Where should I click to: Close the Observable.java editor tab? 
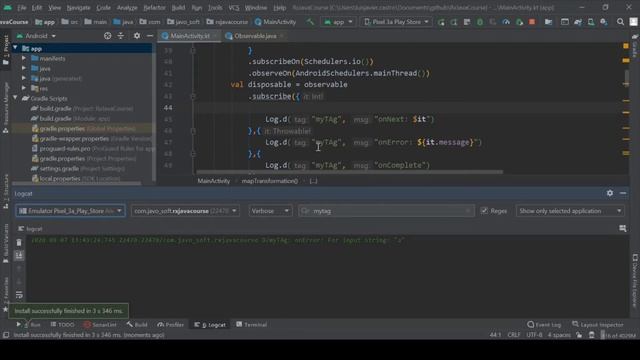282,36
